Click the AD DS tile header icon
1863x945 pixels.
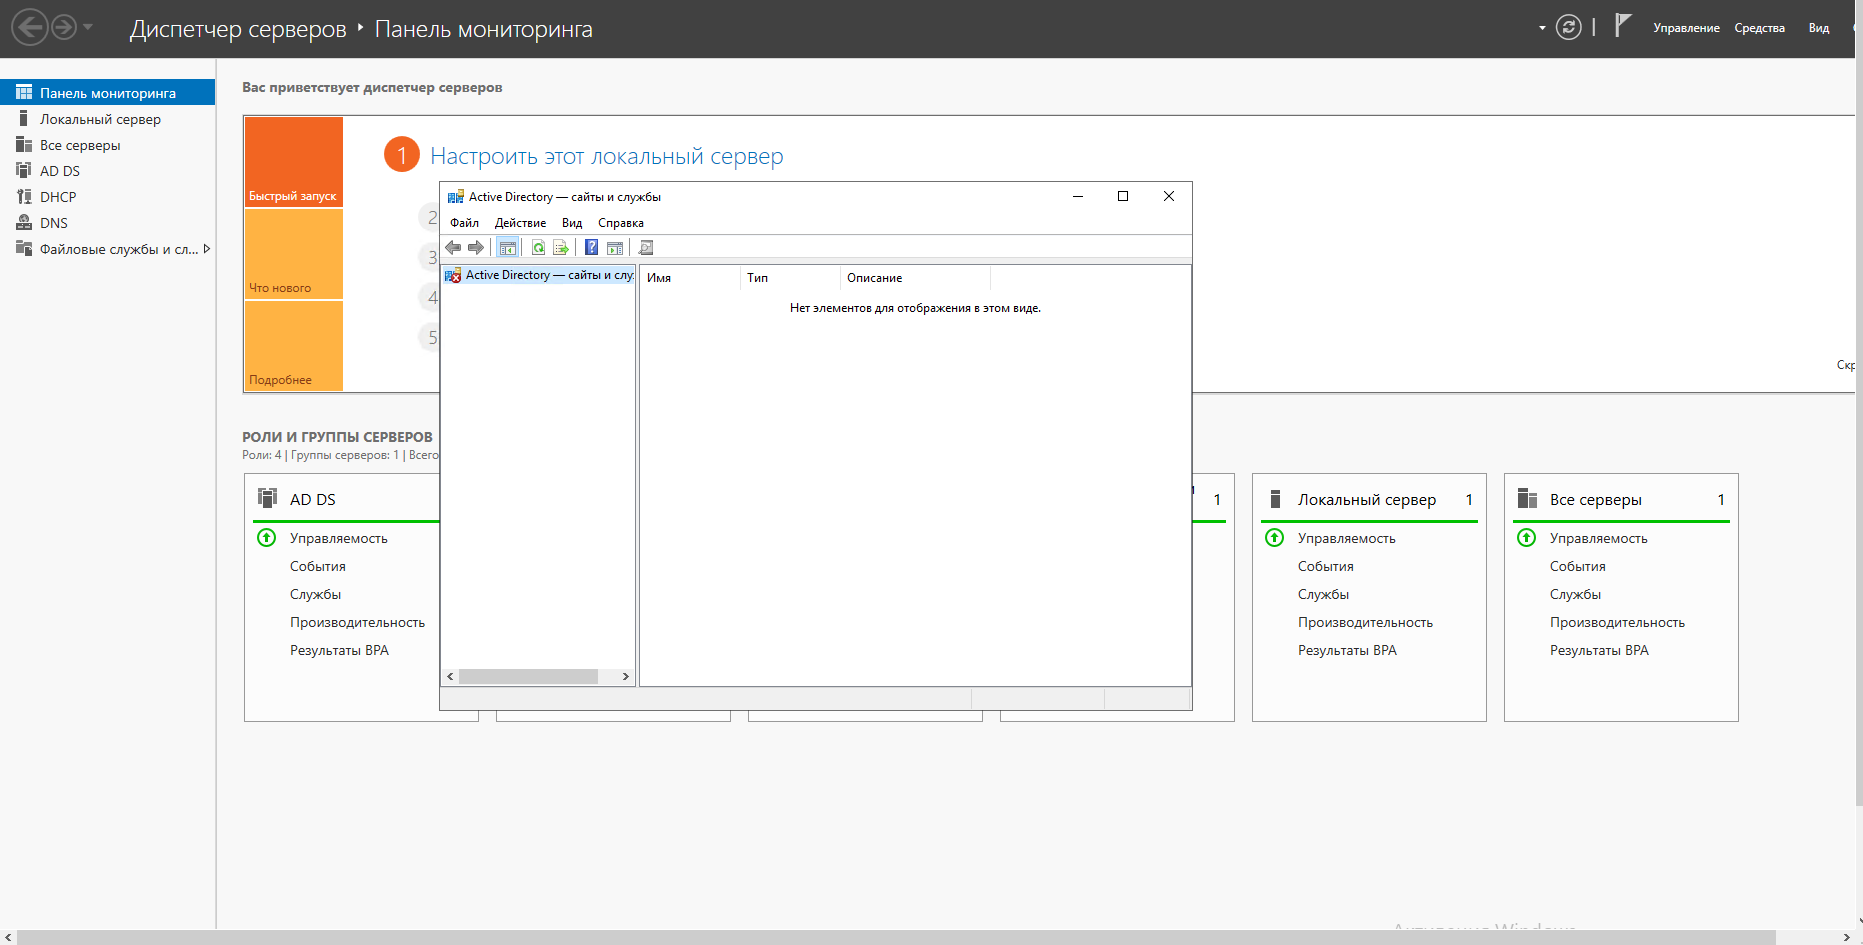click(267, 498)
